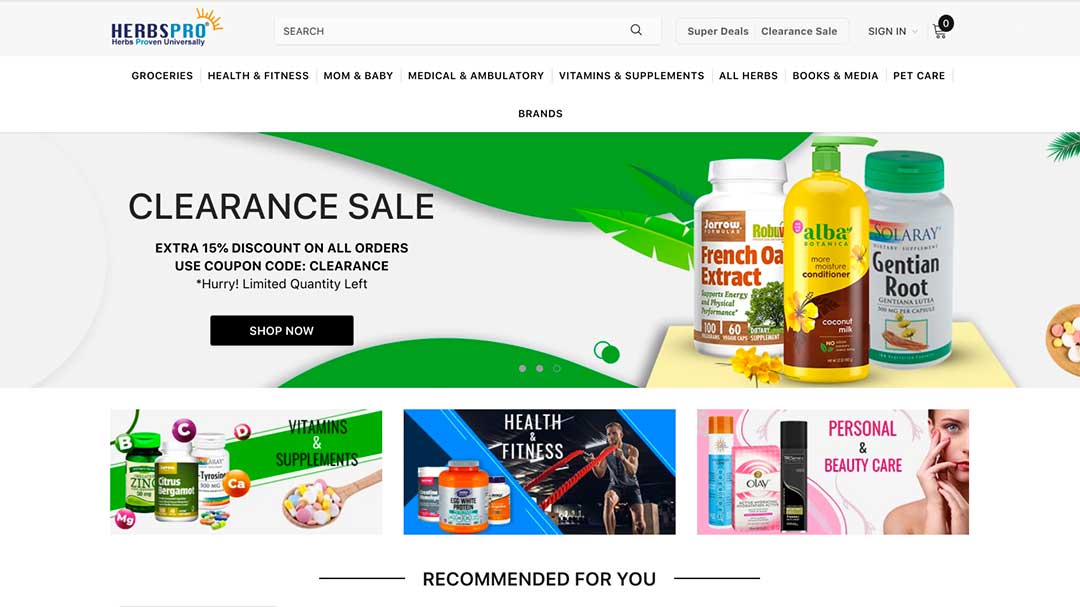Screen dimensions: 1080x607
Task: Click into the SEARCH input field
Action: click(451, 31)
